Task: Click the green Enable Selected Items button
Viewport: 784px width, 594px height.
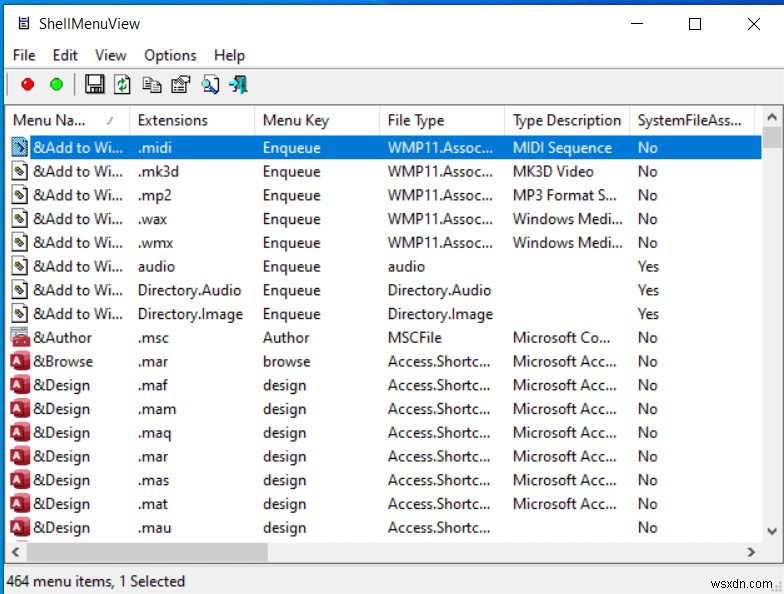Action: [56, 85]
